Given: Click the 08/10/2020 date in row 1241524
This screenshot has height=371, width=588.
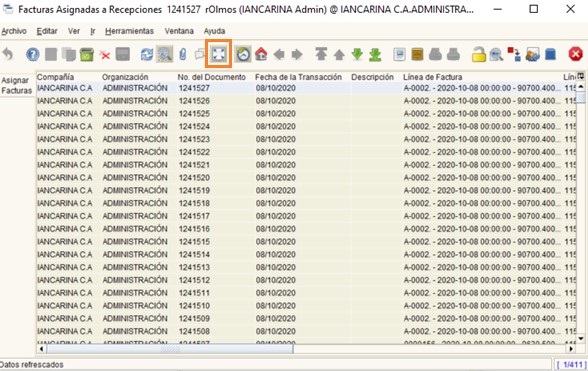Looking at the screenshot, I should click(276, 126).
